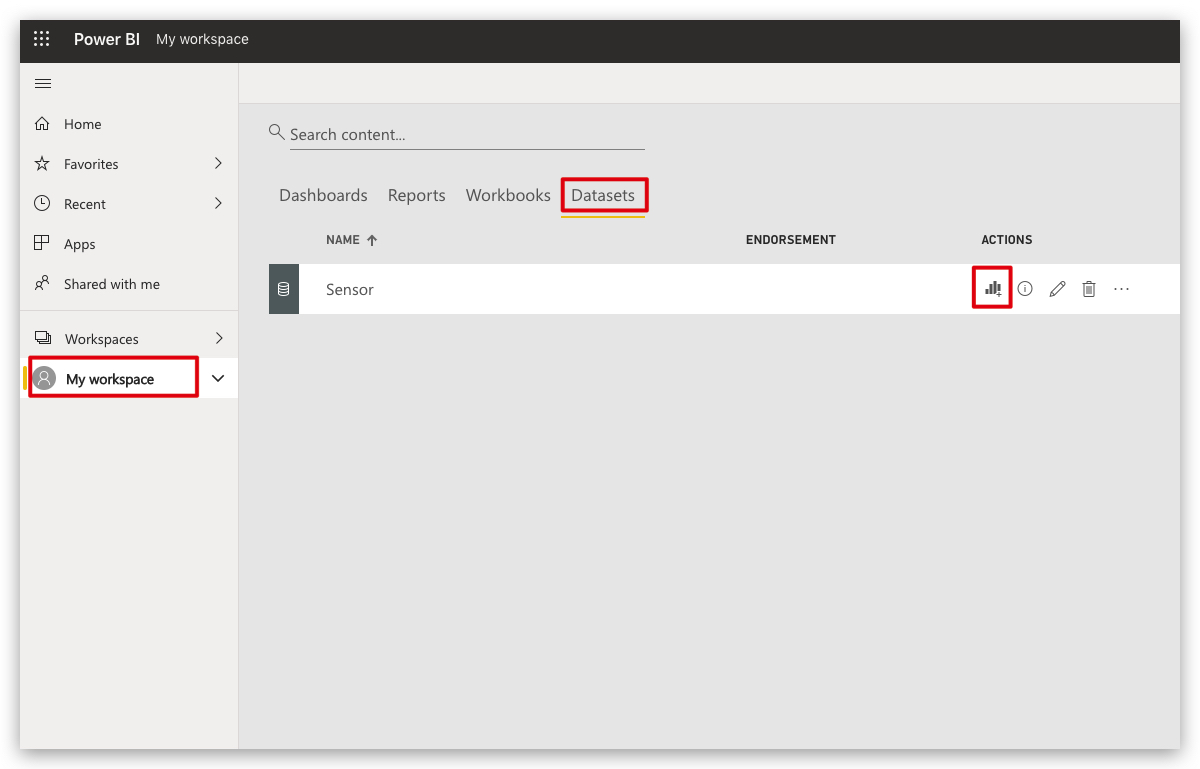The image size is (1200, 769).
Task: Open Apps in navigation
Action: pyautogui.click(x=80, y=244)
